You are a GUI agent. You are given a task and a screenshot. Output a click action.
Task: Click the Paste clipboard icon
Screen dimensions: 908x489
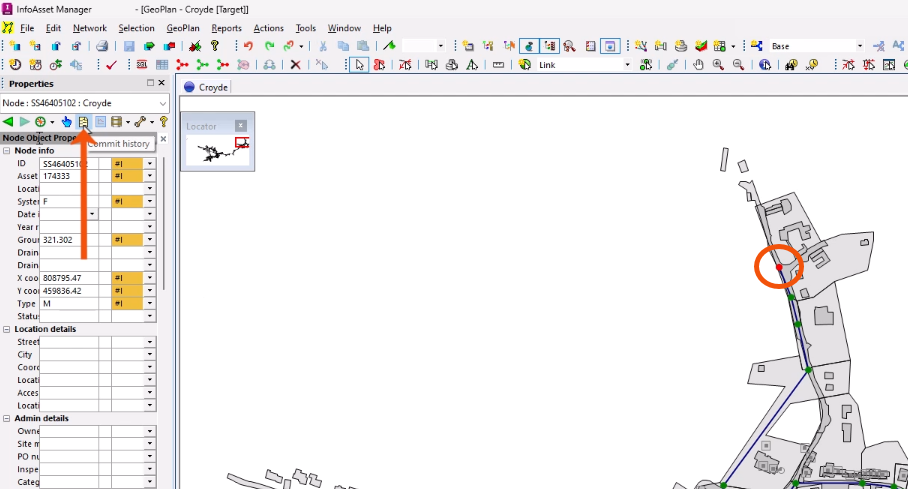pyautogui.click(x=363, y=46)
